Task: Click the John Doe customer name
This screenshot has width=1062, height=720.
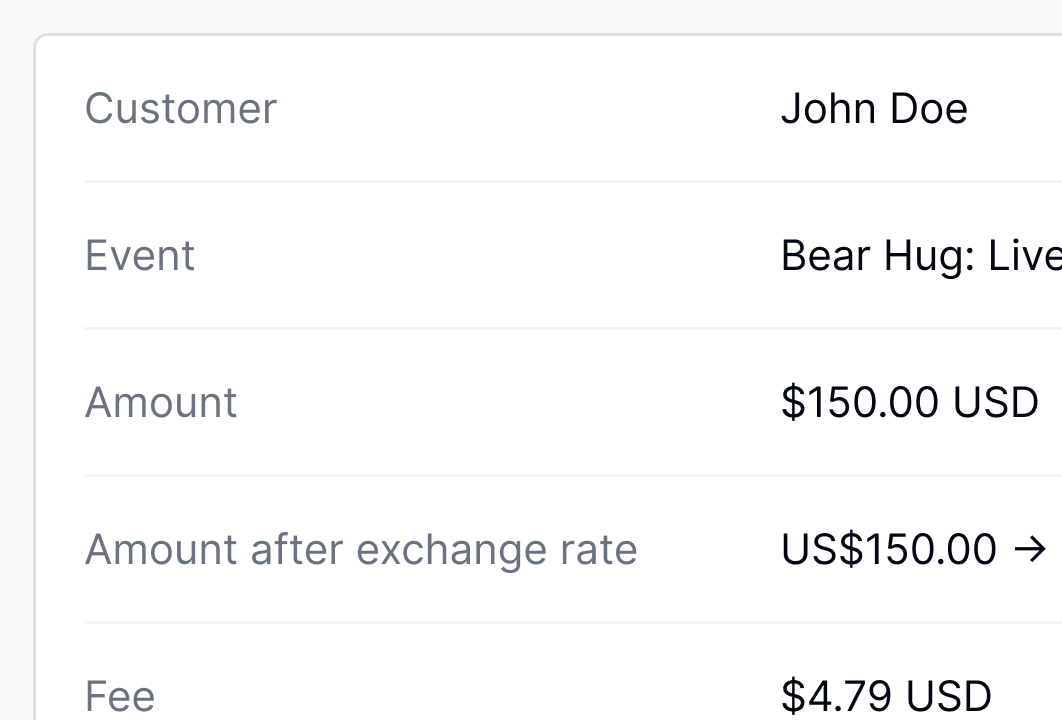Action: [x=873, y=108]
